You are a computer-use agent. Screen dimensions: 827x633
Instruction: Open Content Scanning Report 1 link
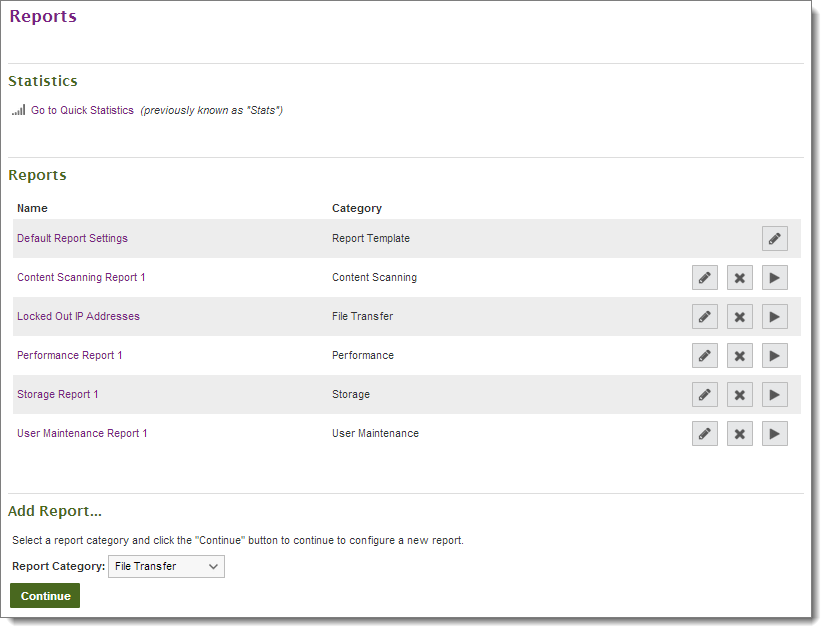click(81, 277)
